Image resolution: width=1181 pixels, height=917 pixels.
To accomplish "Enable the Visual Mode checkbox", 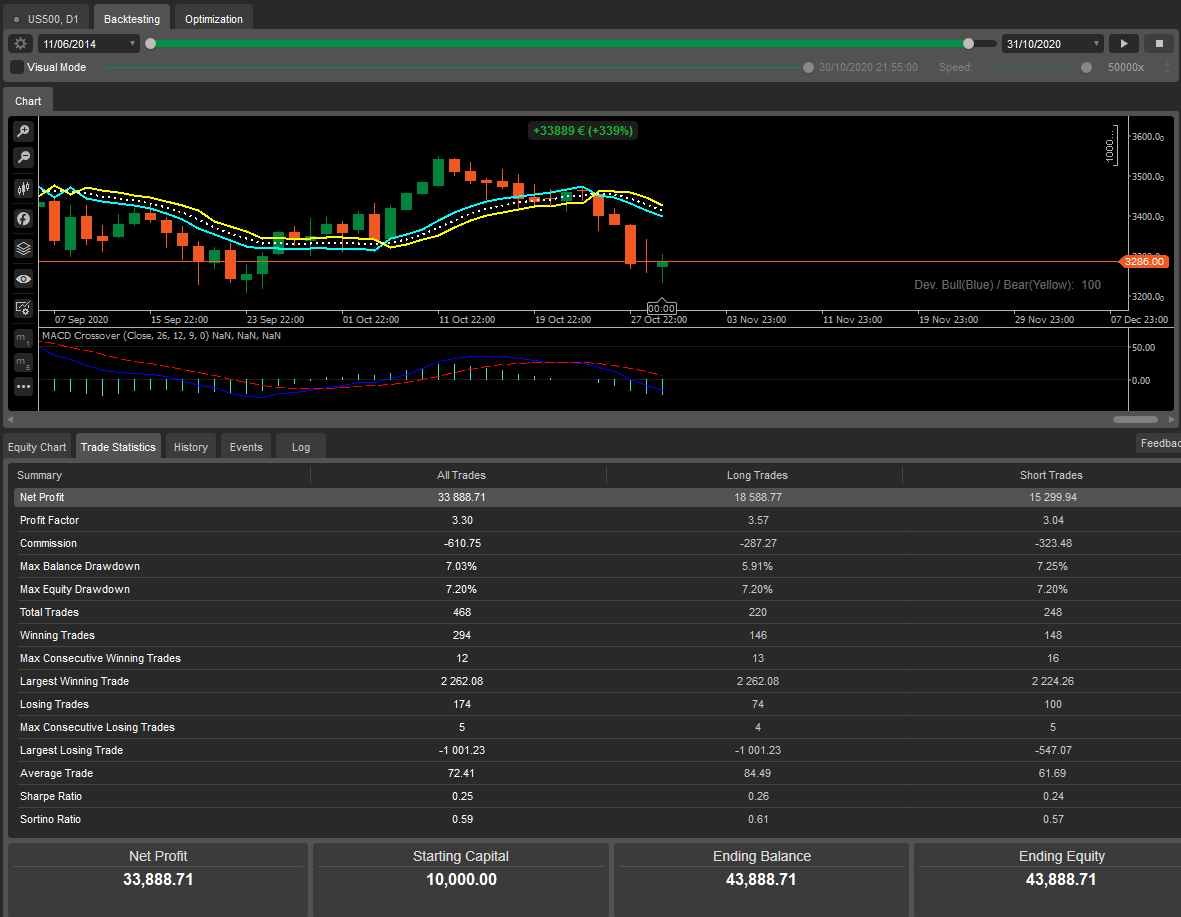I will pos(14,67).
